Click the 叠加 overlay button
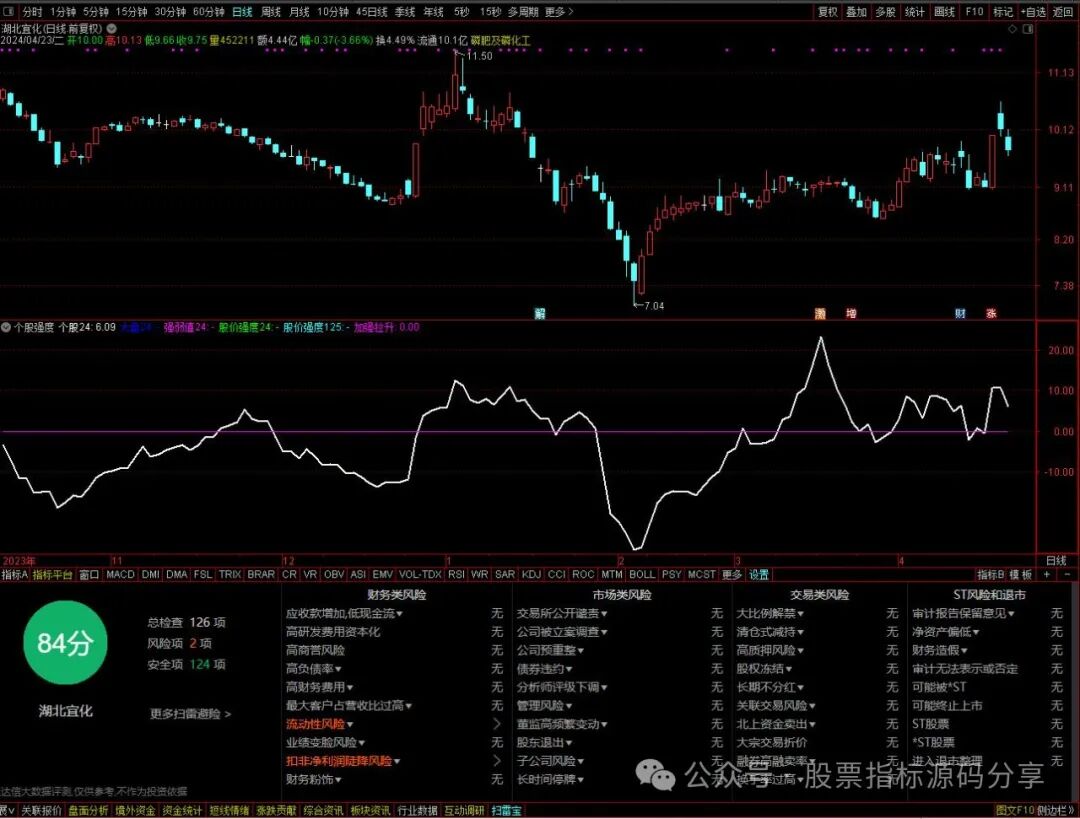This screenshot has height=819, width=1080. [856, 12]
